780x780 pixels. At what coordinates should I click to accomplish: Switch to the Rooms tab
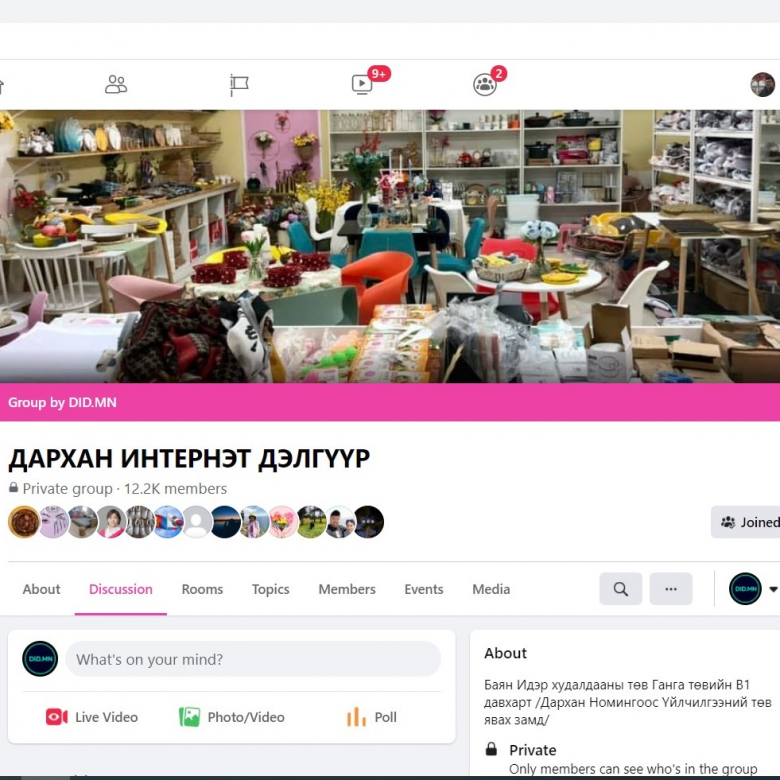click(x=202, y=589)
